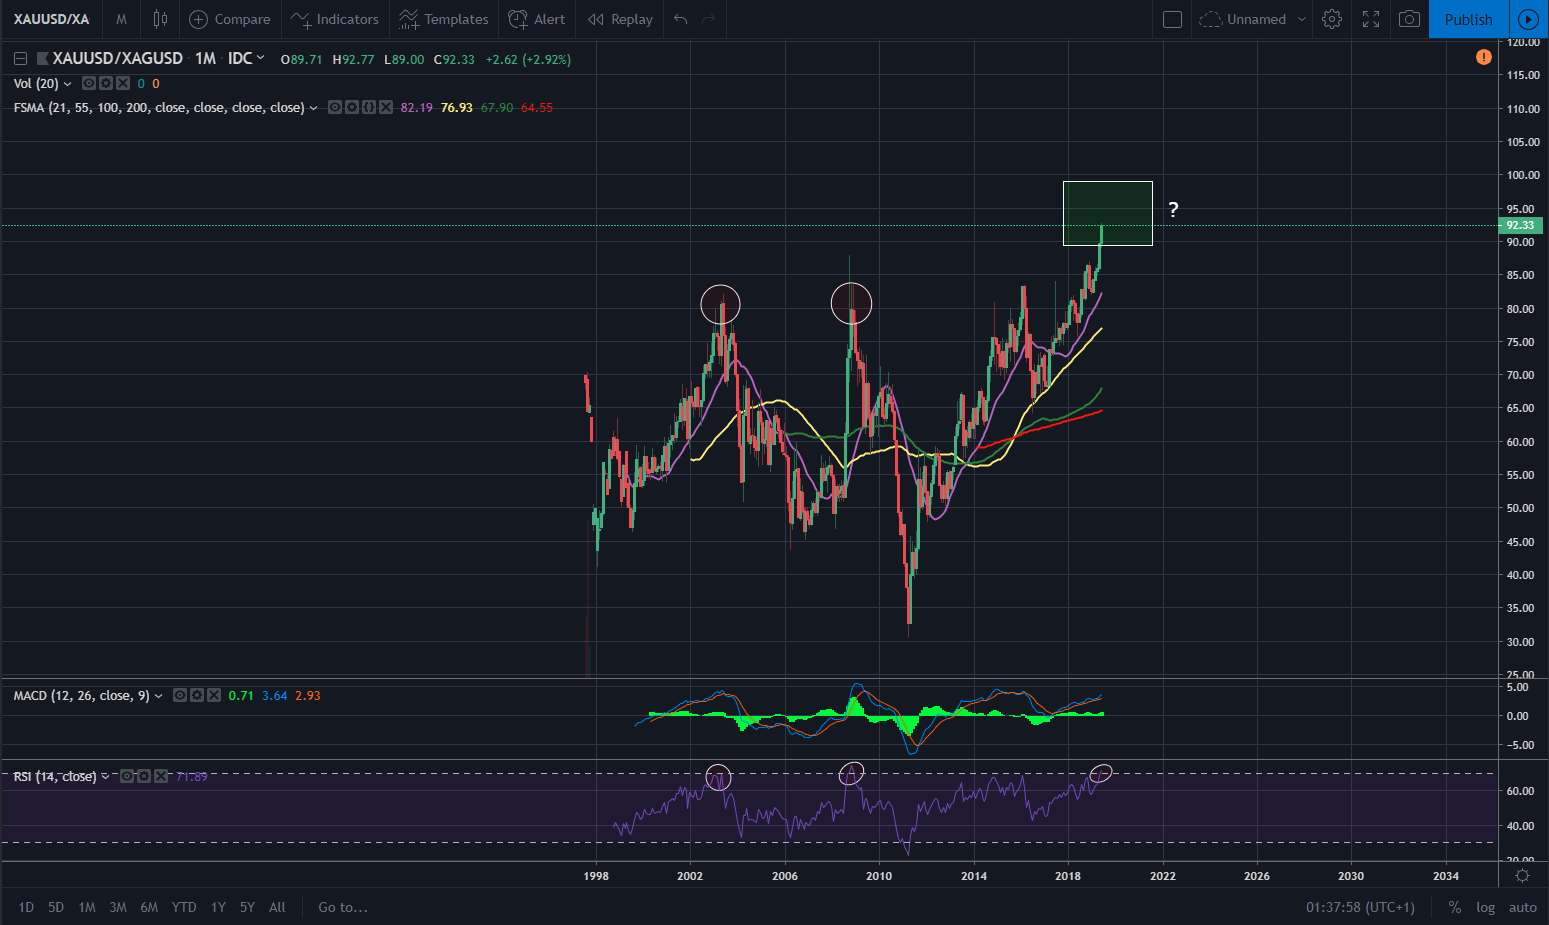Click the play button beside Publish

click(1528, 19)
